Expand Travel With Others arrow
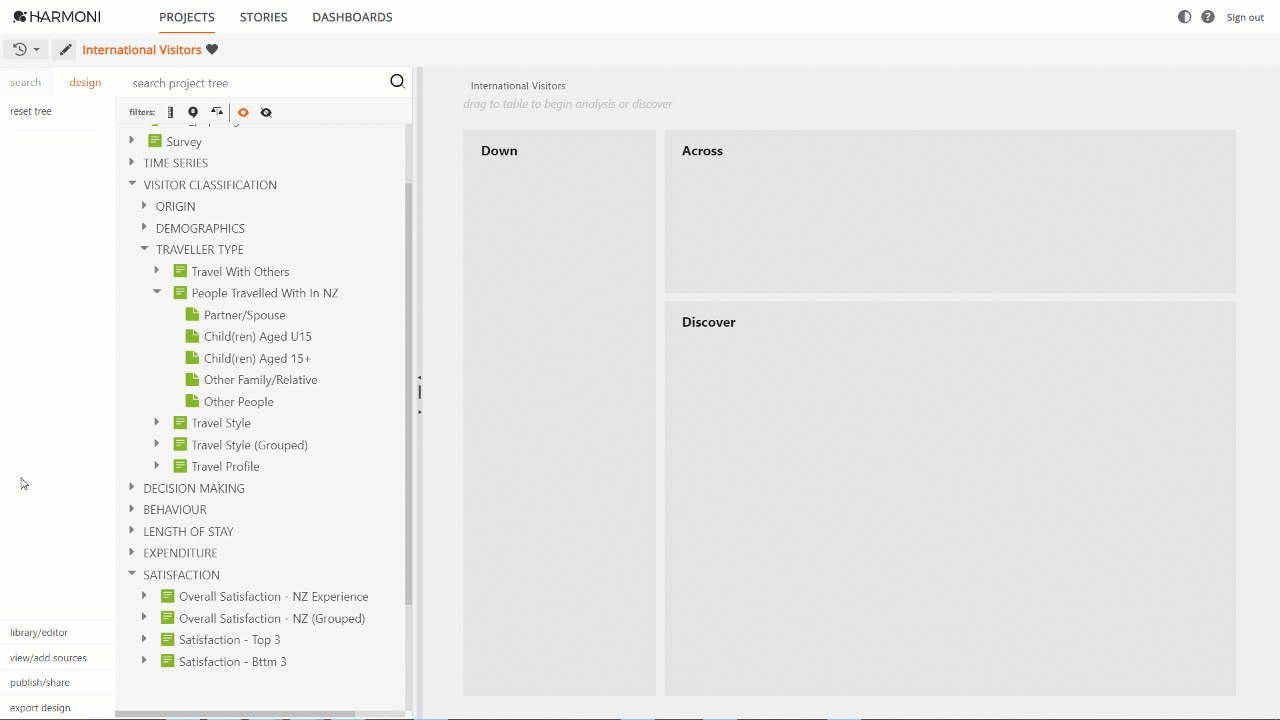 tap(157, 270)
